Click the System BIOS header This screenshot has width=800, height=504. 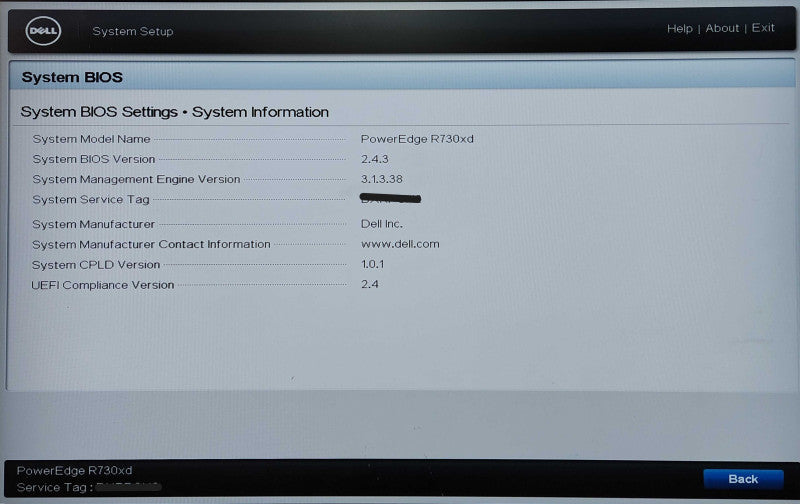coord(72,77)
